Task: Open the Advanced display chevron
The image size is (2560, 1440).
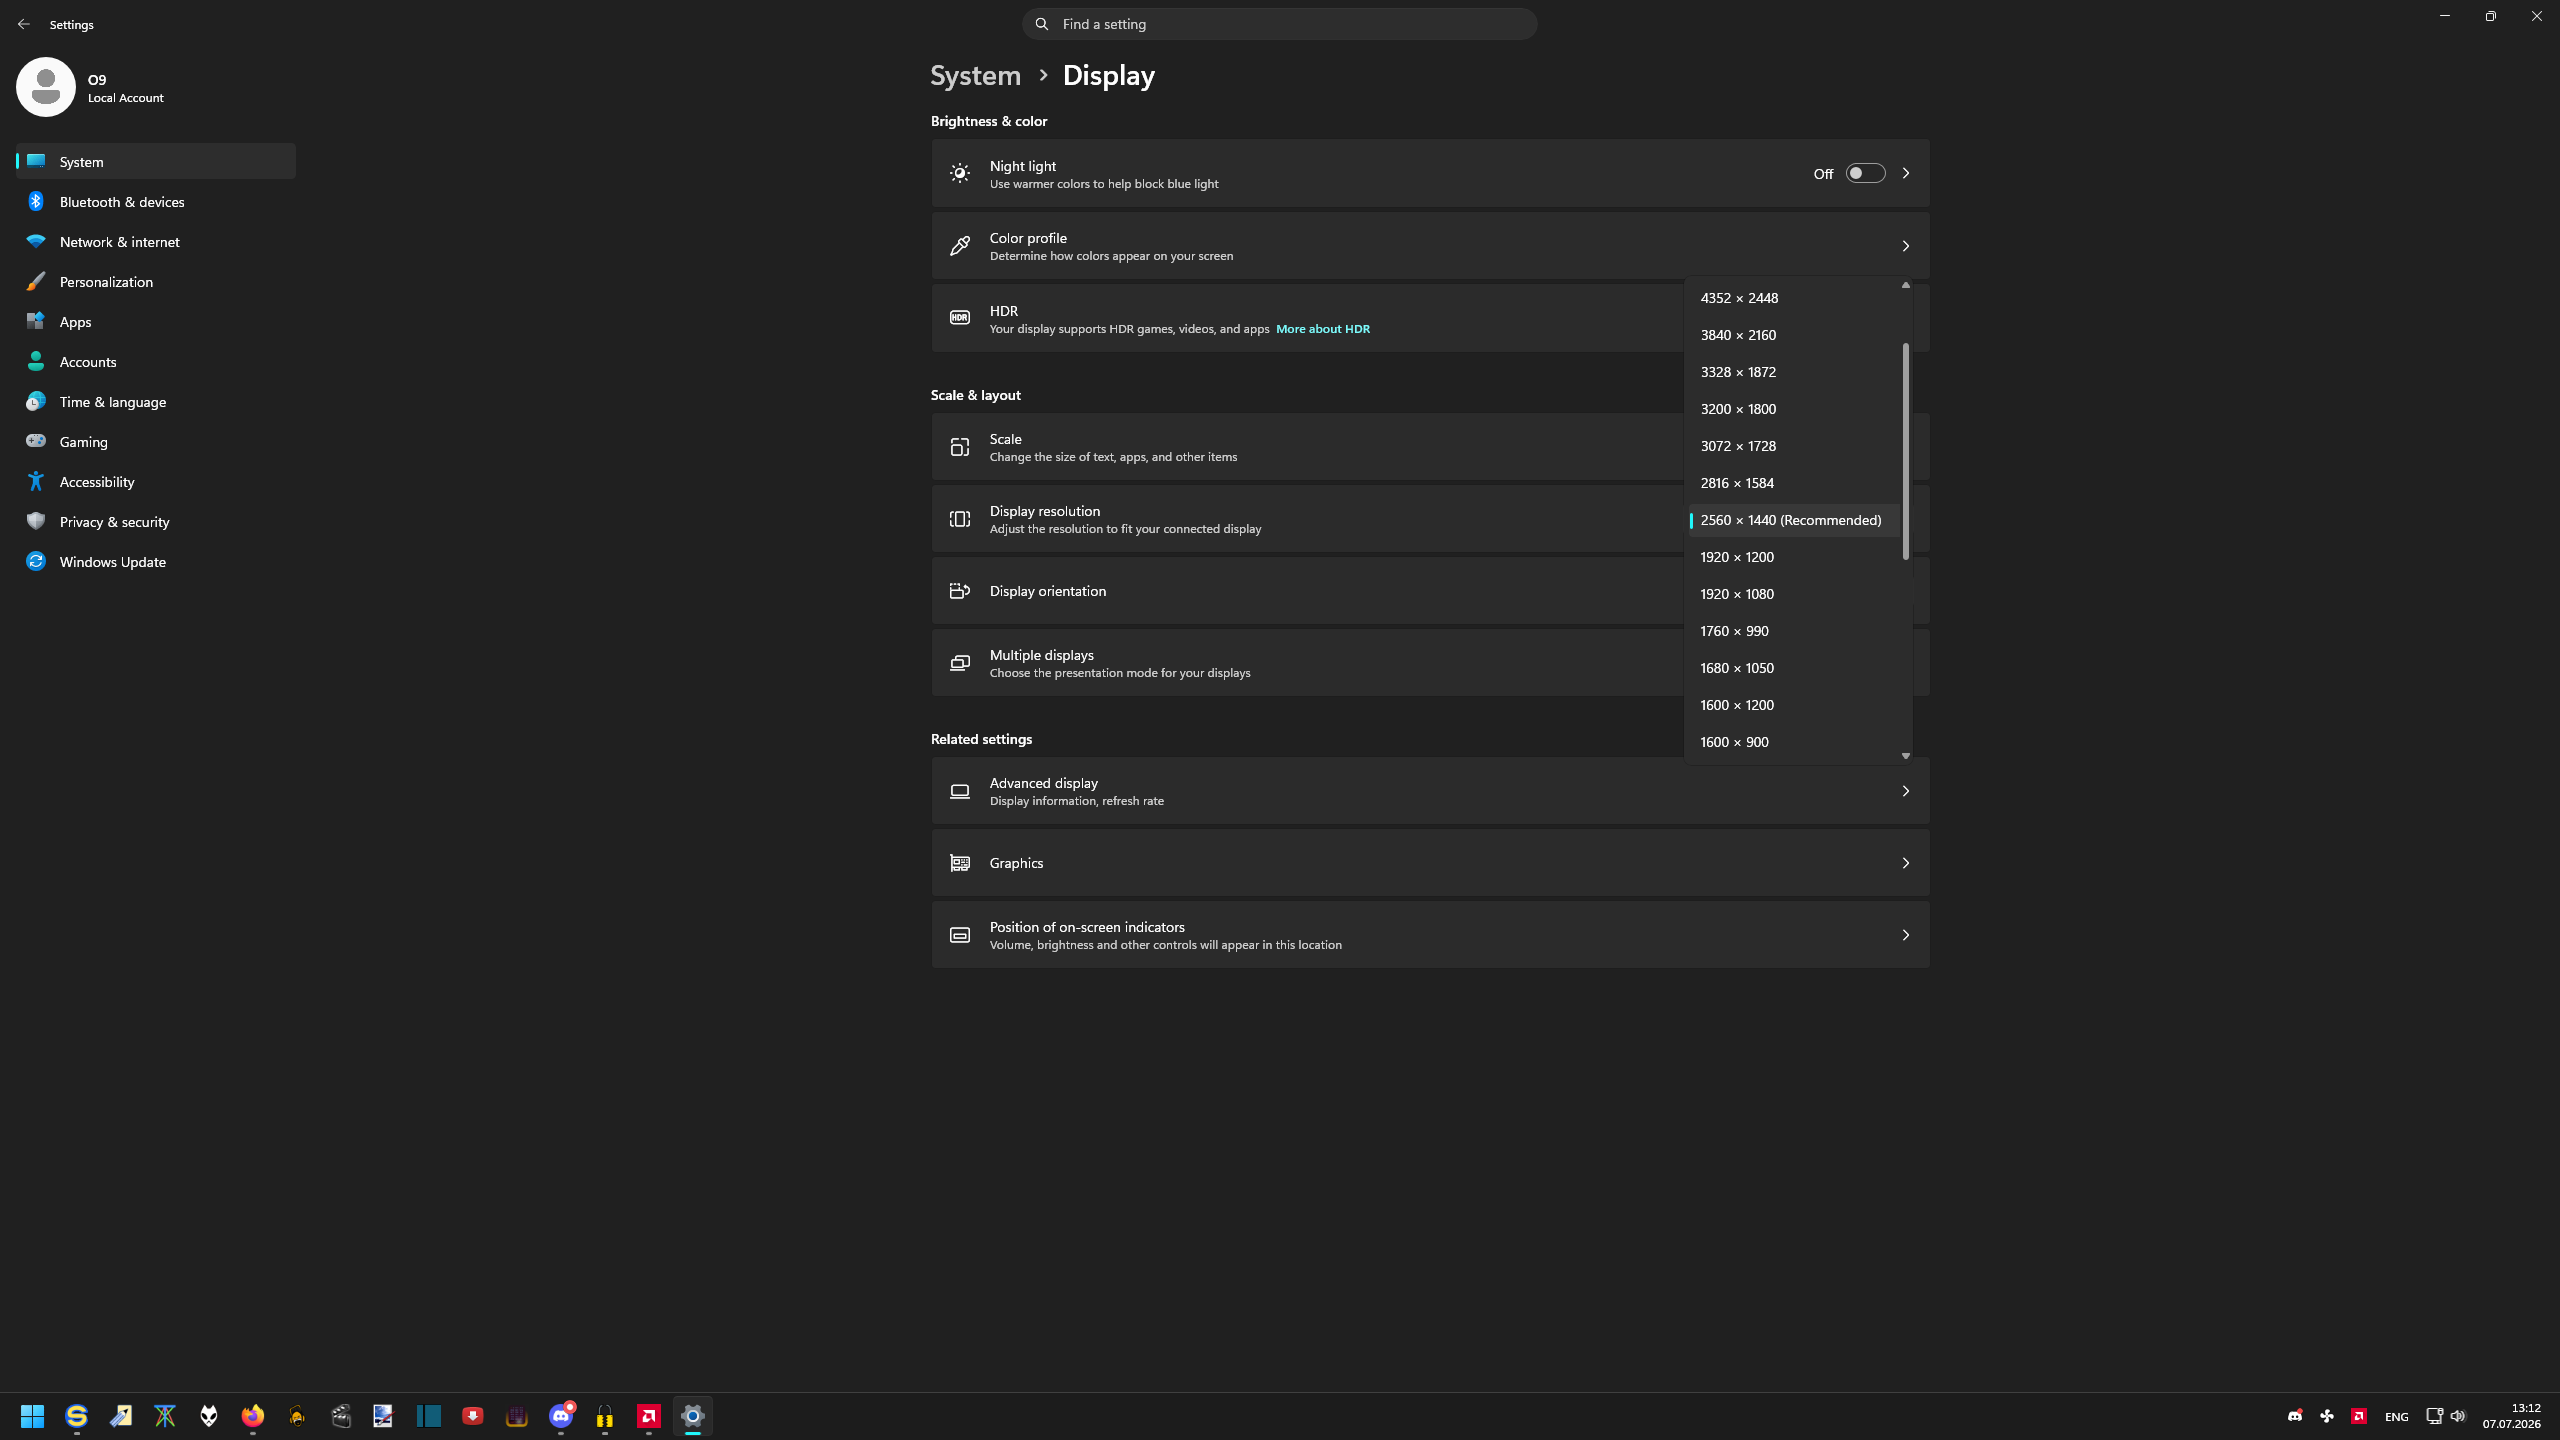Action: point(1906,791)
